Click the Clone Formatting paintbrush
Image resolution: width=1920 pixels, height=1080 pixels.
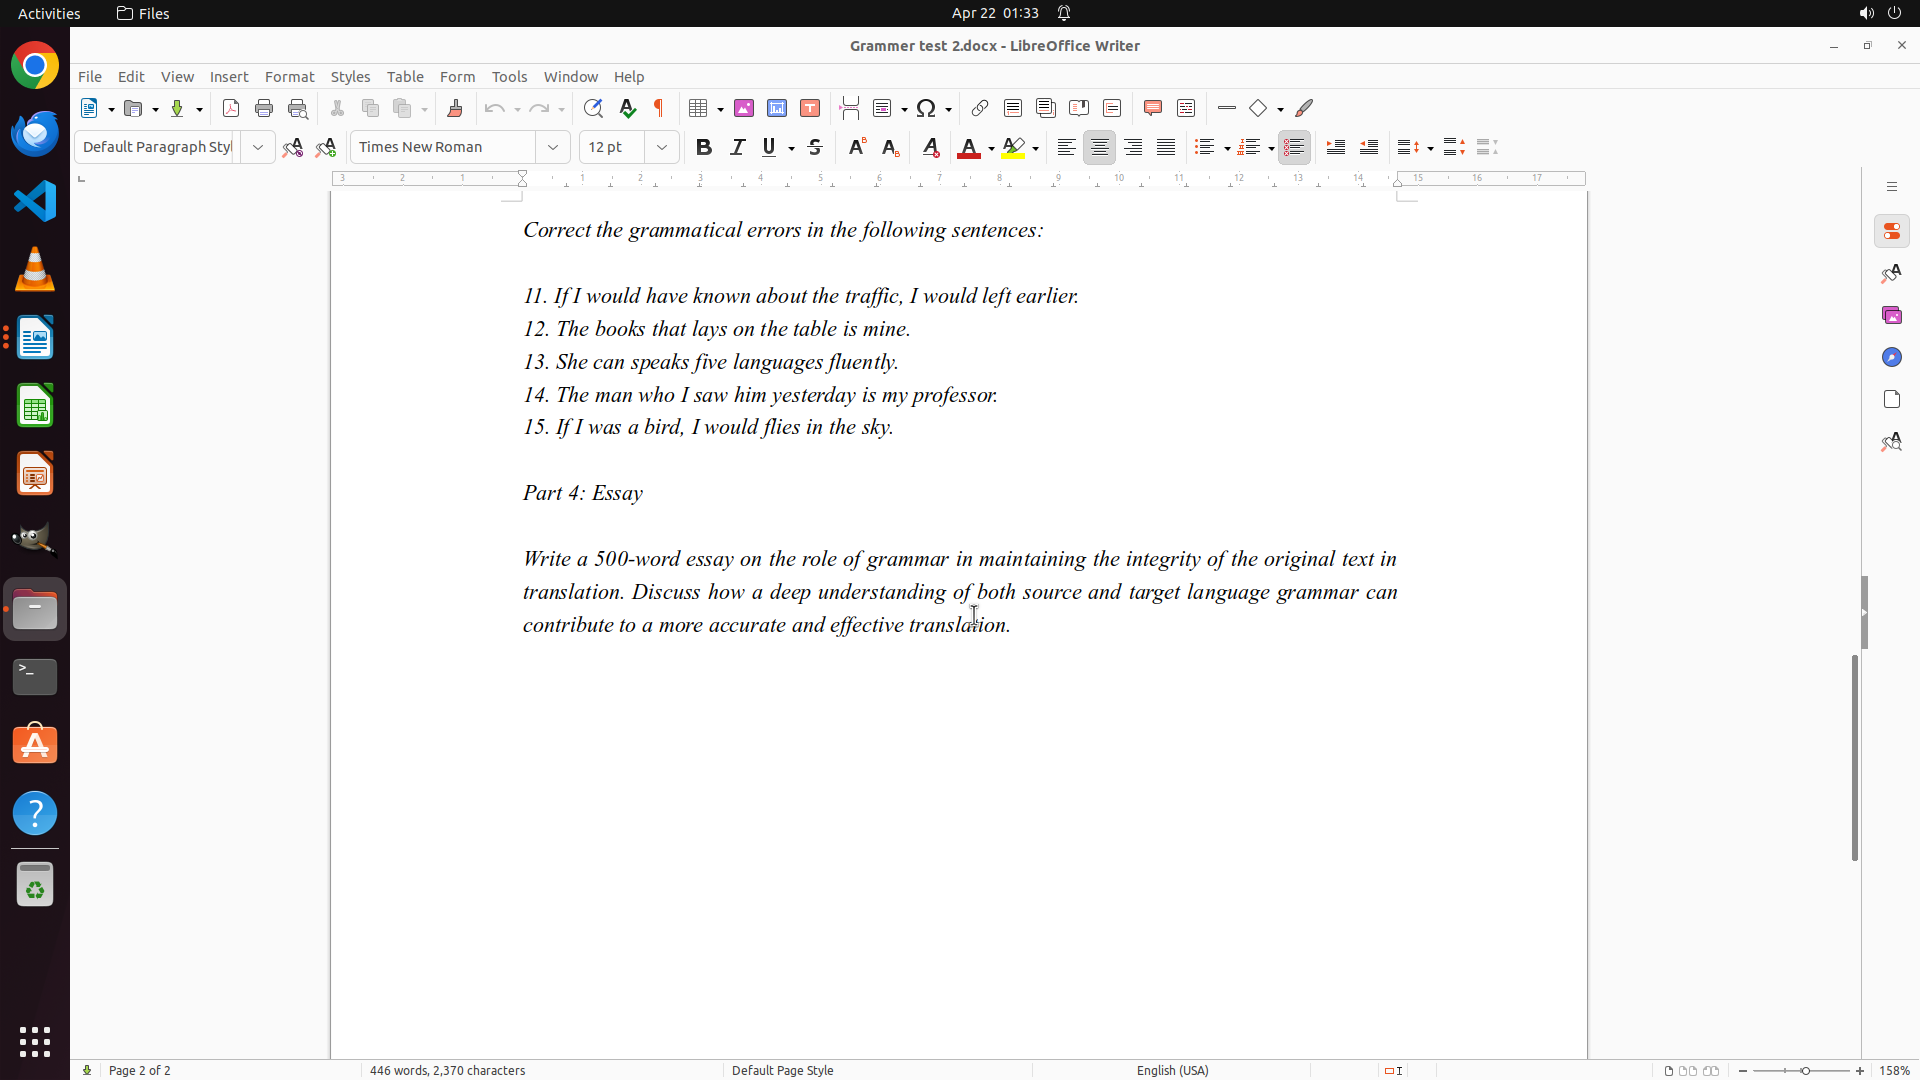tap(455, 108)
